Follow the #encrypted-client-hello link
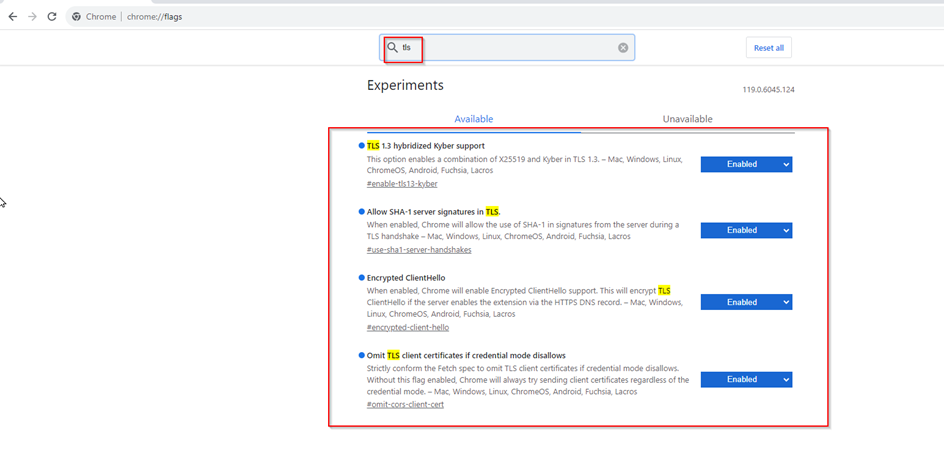Image resolution: width=944 pixels, height=475 pixels. point(408,328)
